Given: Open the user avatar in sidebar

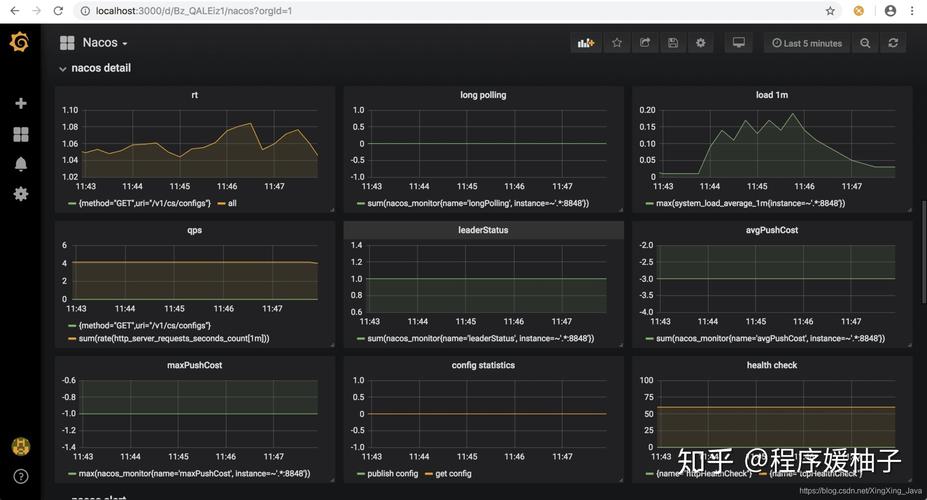Looking at the screenshot, I should click(21, 447).
